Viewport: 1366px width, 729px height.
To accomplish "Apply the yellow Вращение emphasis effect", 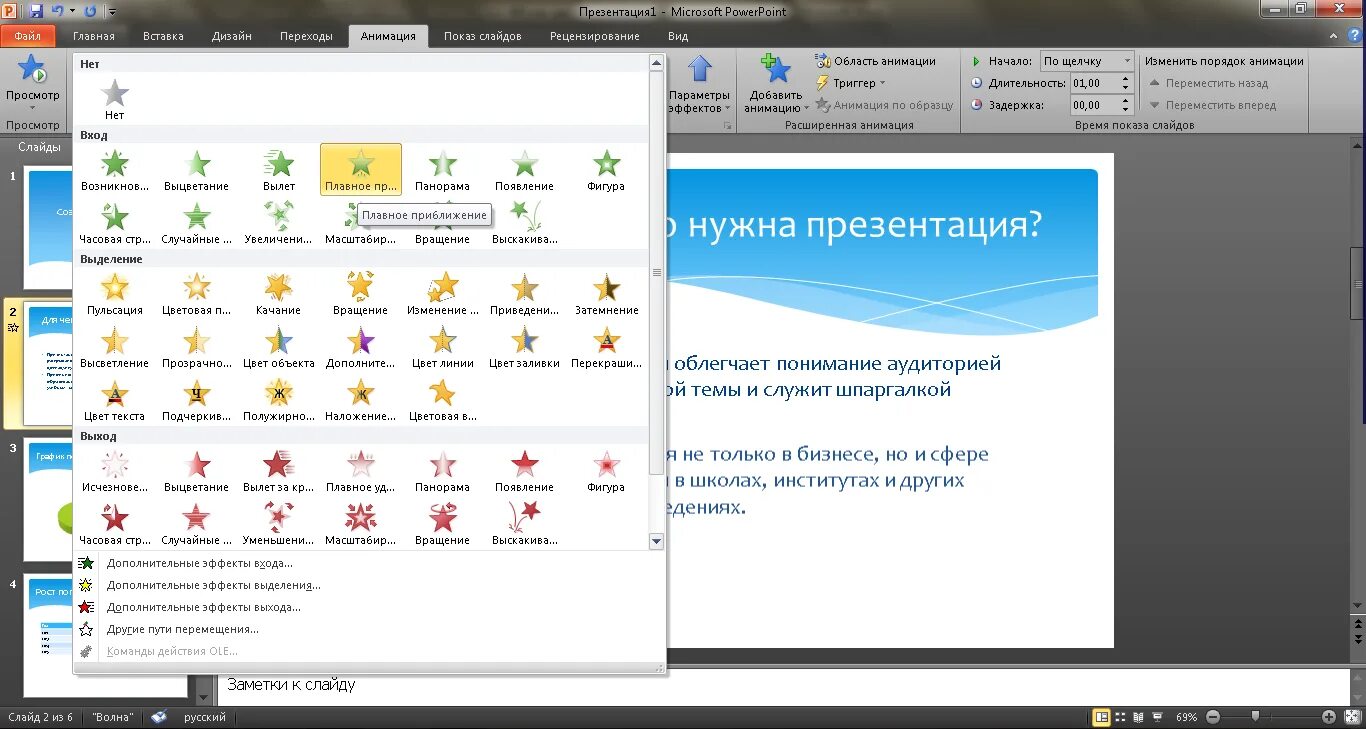I will pos(361,294).
